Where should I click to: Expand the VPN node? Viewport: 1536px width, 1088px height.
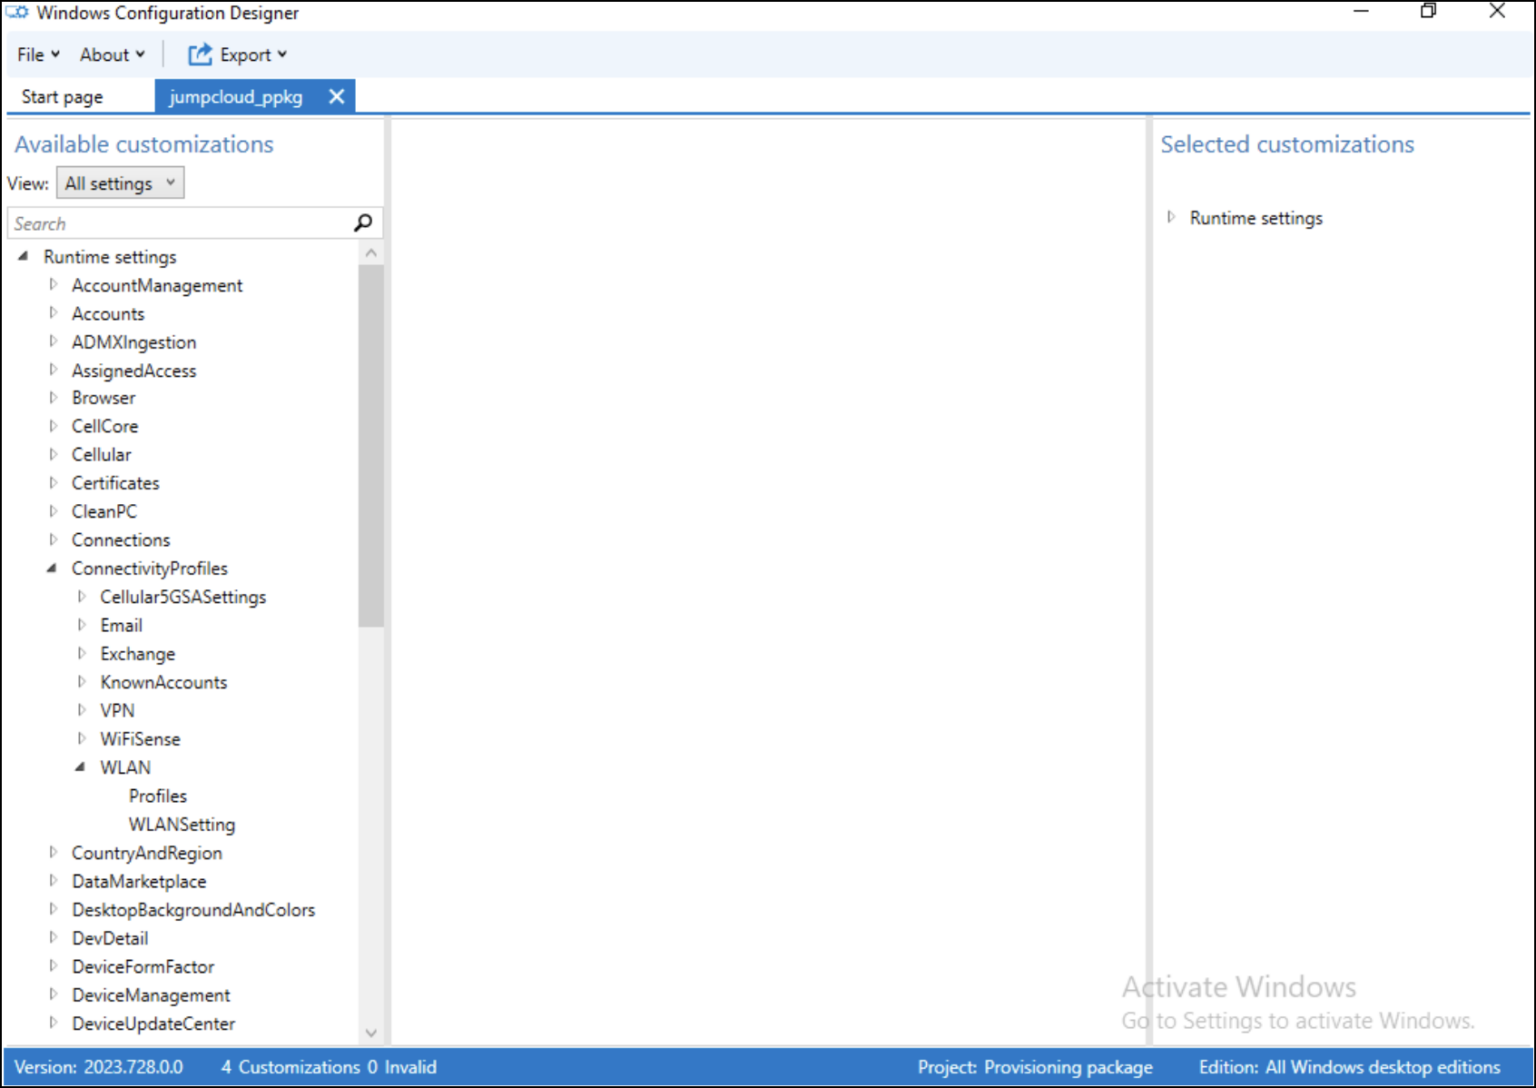pos(81,710)
